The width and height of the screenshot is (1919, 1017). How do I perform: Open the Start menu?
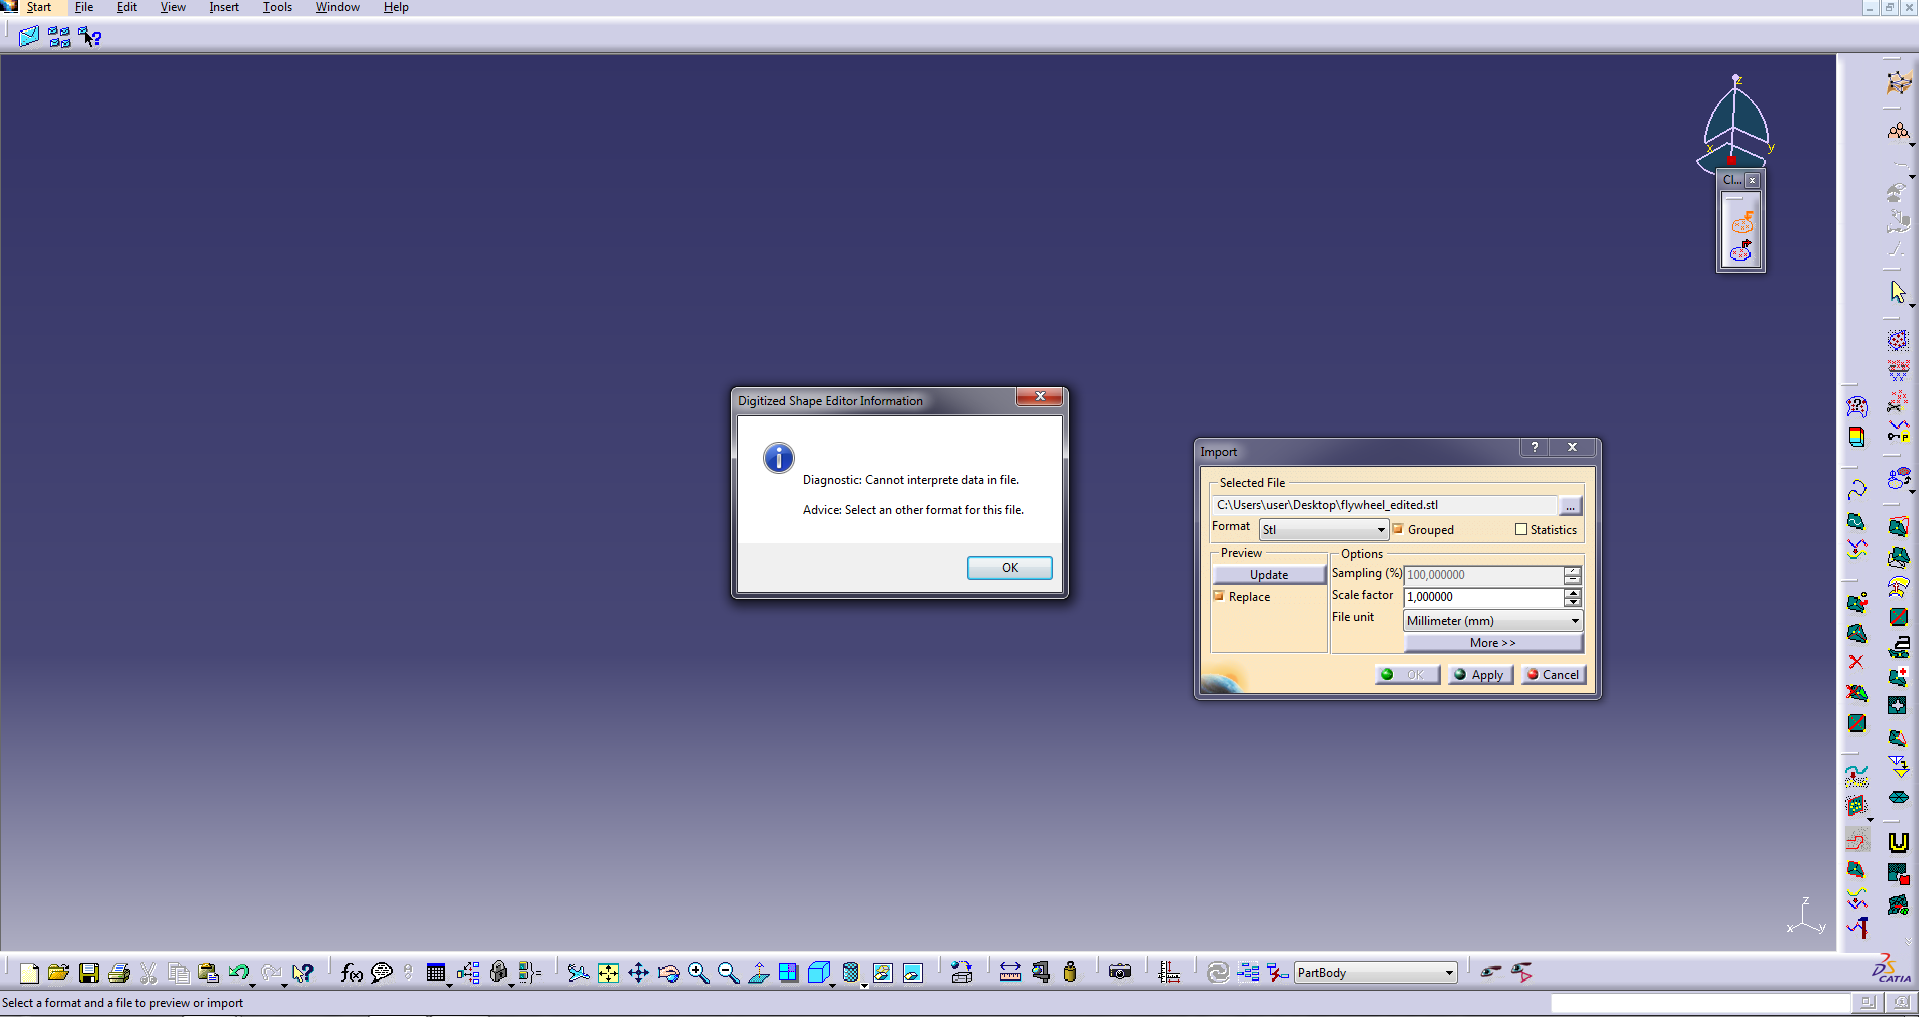[x=38, y=7]
